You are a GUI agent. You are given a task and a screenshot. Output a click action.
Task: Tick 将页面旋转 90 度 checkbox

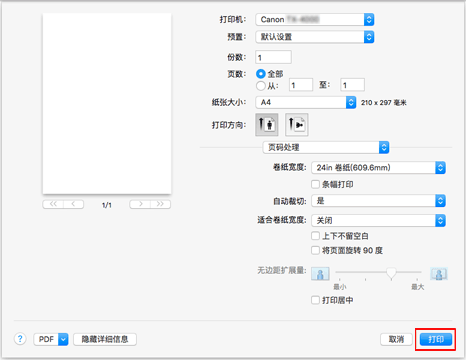coord(315,250)
